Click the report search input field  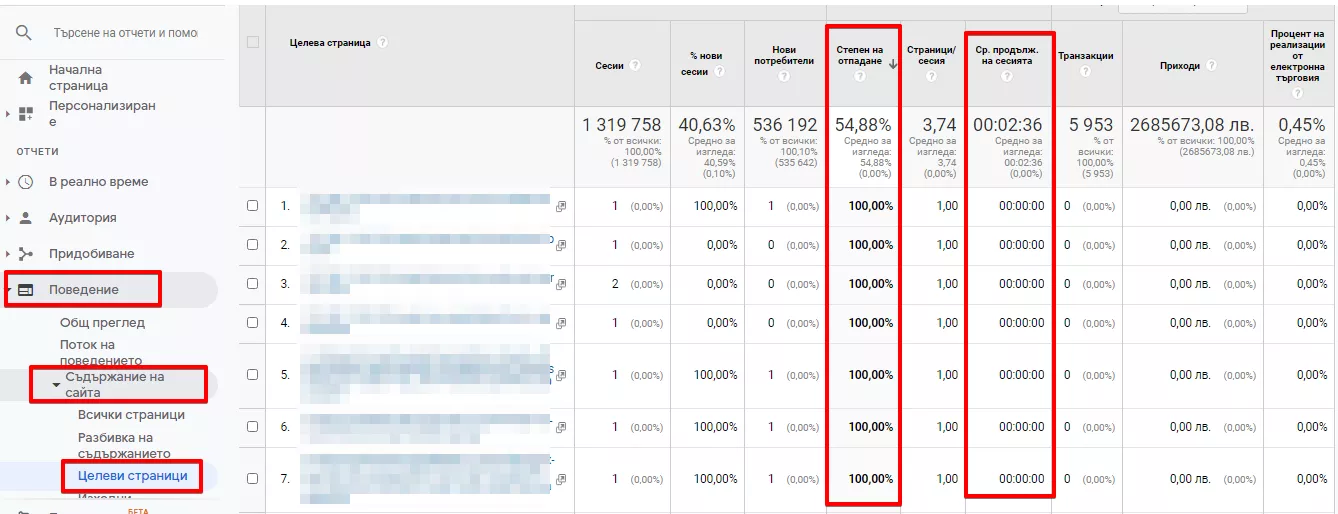click(126, 33)
